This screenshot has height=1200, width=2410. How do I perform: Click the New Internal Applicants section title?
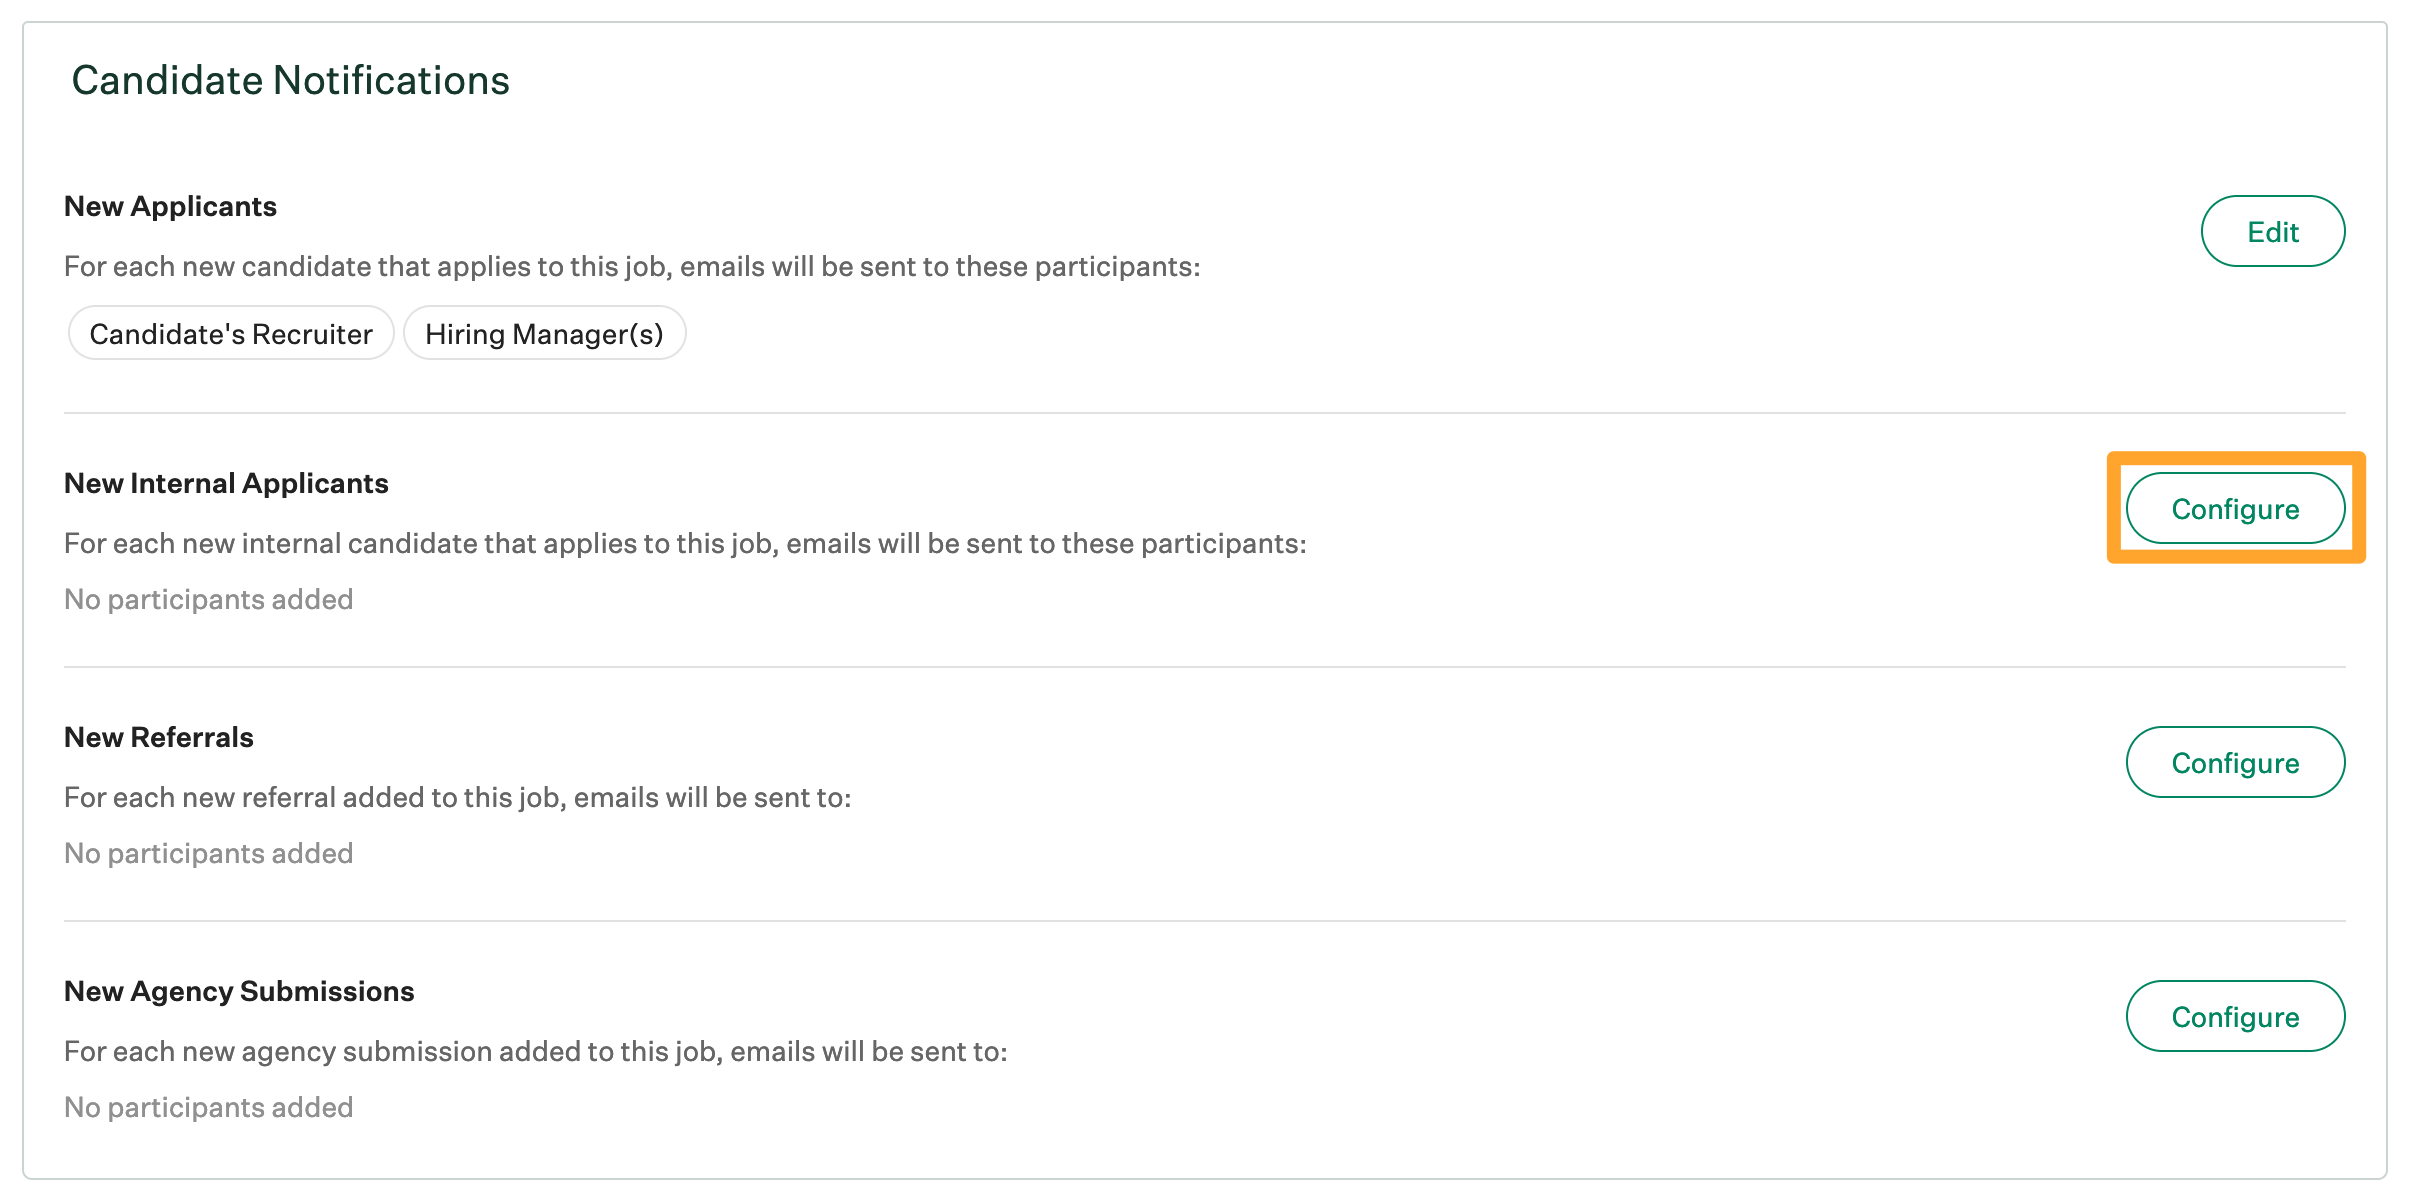(225, 483)
